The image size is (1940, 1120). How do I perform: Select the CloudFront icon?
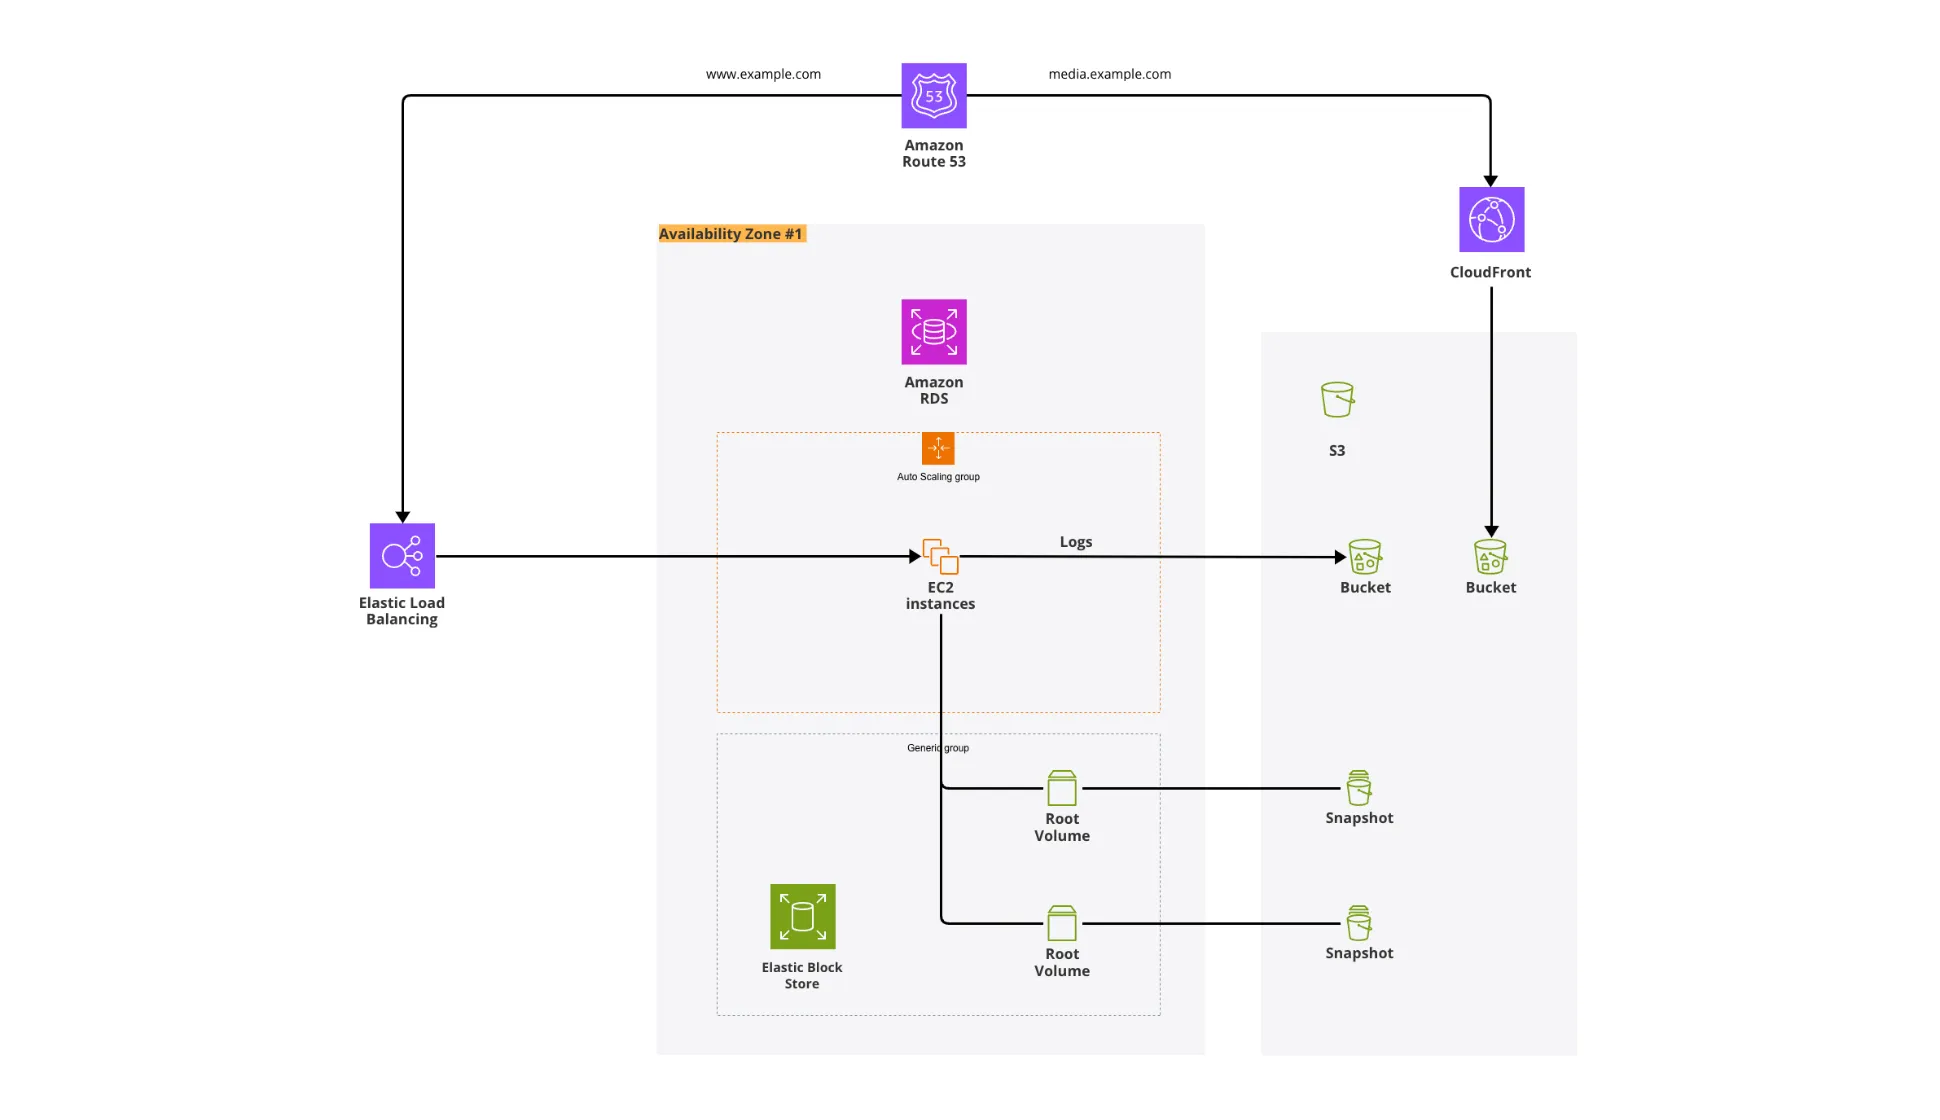click(1490, 219)
